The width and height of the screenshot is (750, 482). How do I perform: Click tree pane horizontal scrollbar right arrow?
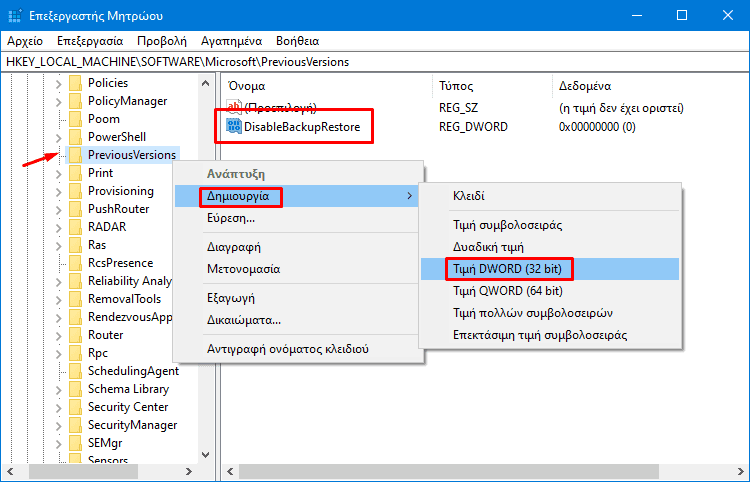[x=189, y=471]
